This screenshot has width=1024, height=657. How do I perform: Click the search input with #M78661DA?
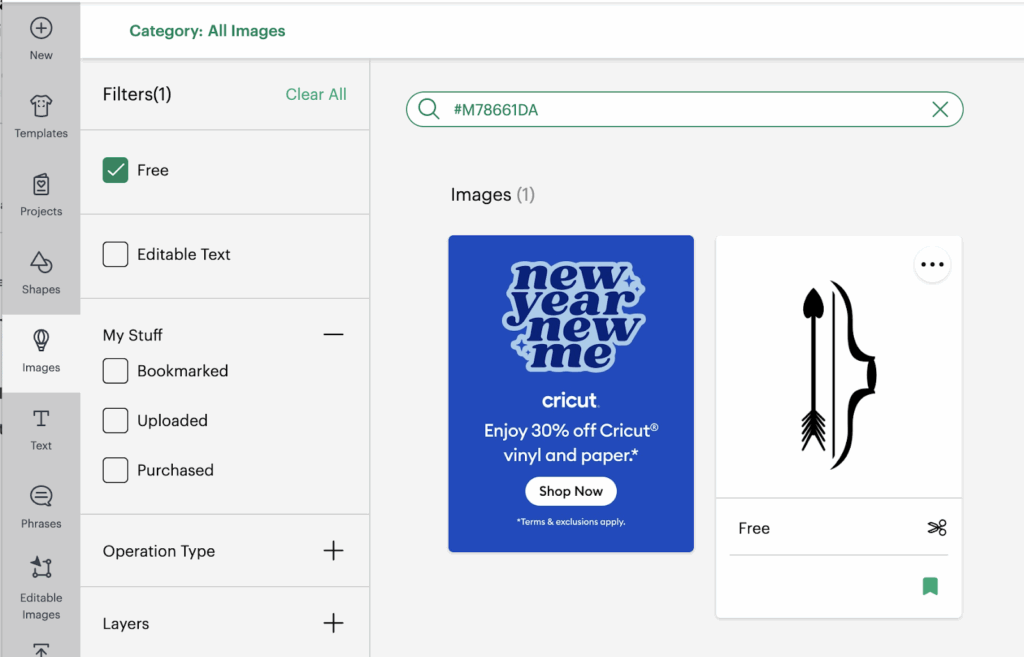684,109
